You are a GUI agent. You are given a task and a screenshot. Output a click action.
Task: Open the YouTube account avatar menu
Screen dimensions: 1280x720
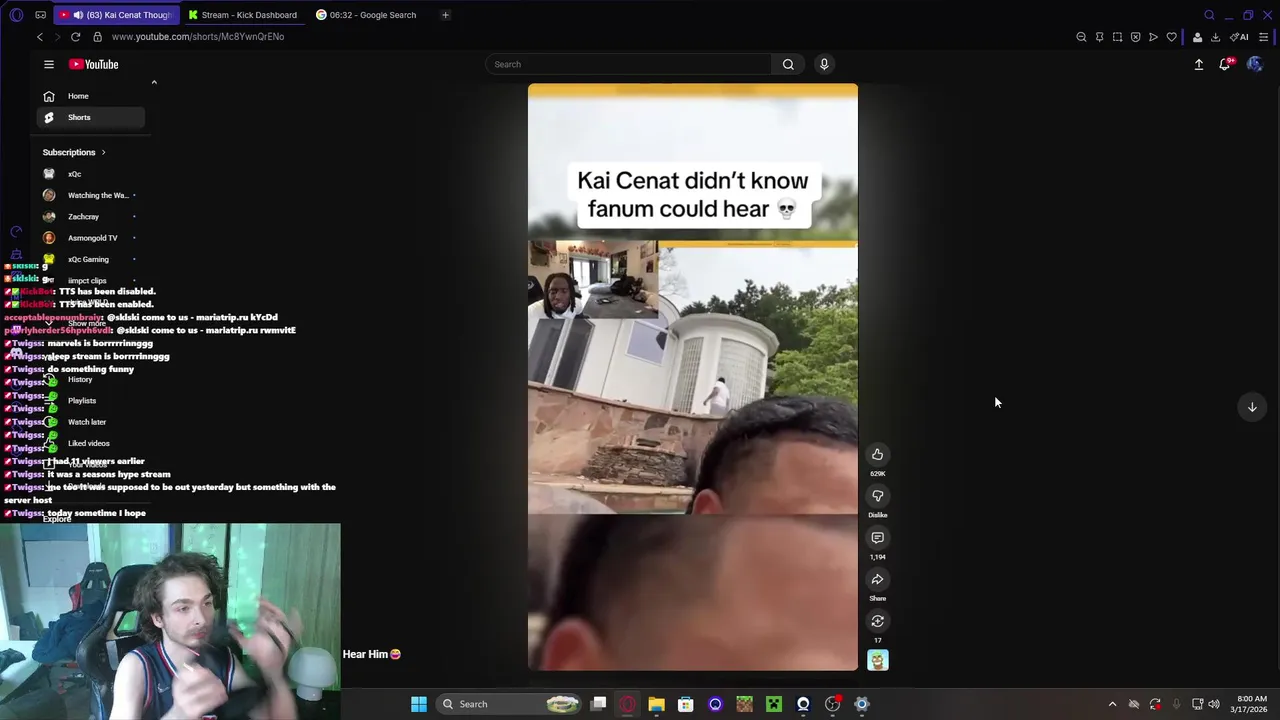[1255, 64]
